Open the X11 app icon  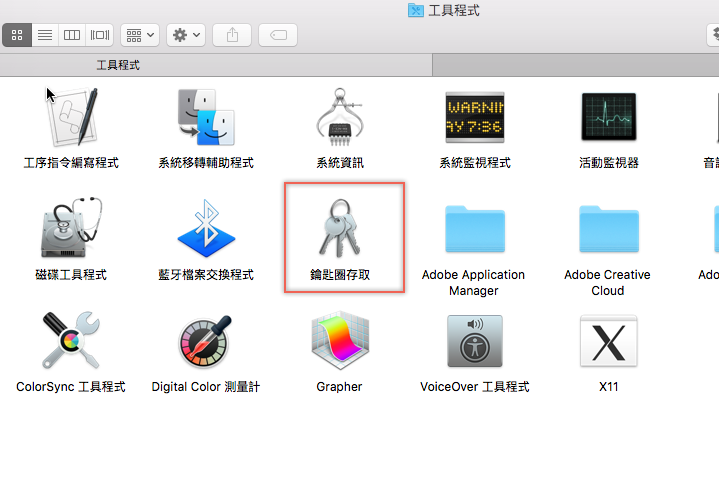tap(608, 340)
